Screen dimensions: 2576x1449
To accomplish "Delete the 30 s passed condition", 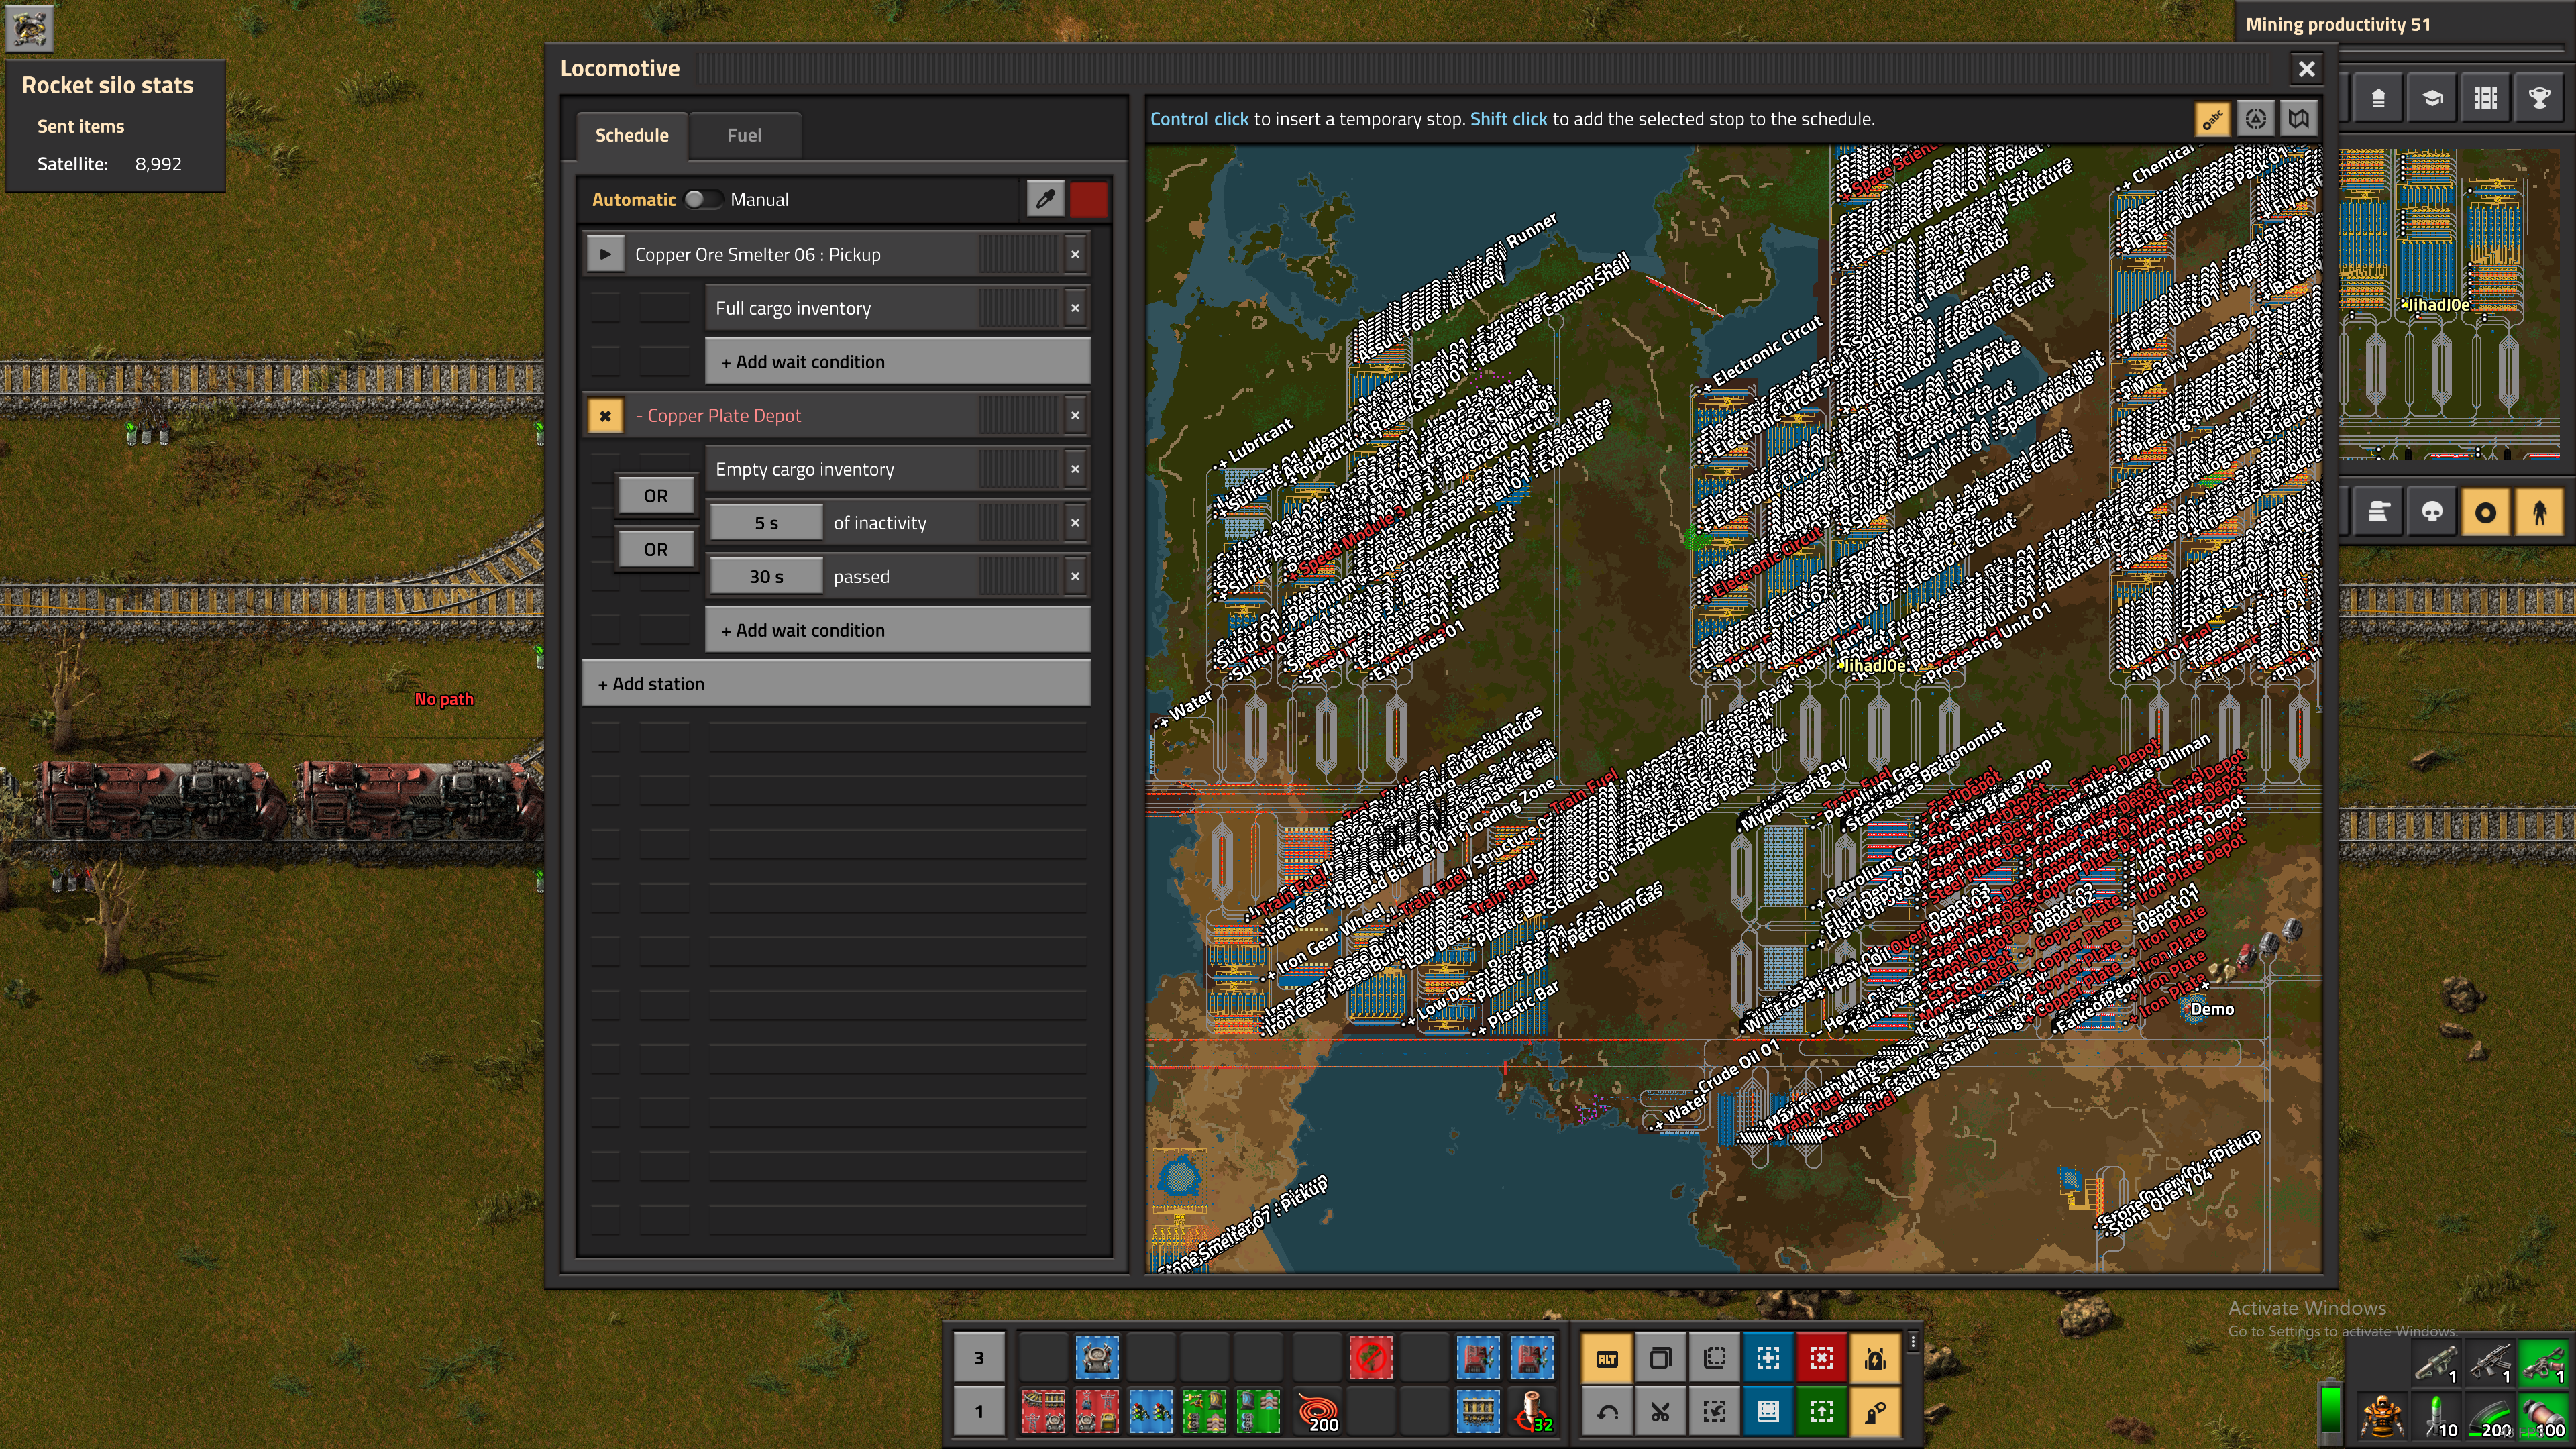I will click(1075, 577).
